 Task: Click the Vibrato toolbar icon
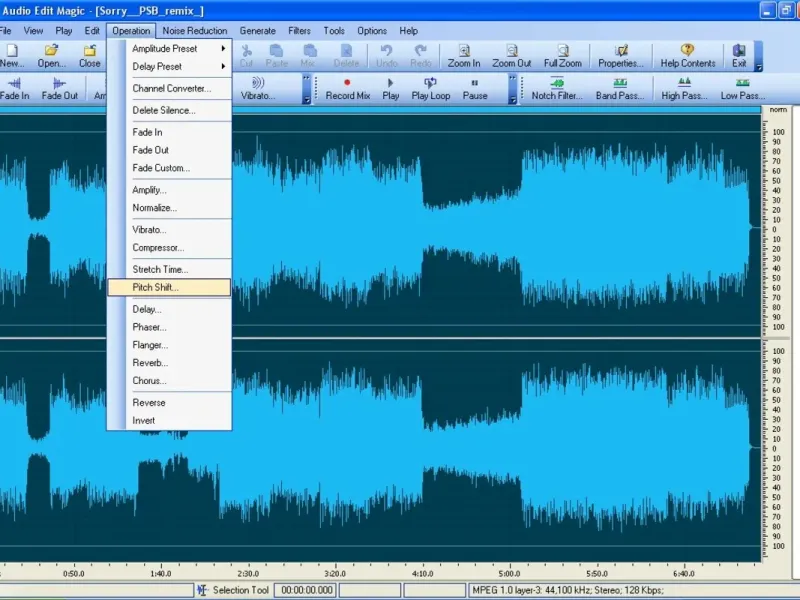point(258,88)
